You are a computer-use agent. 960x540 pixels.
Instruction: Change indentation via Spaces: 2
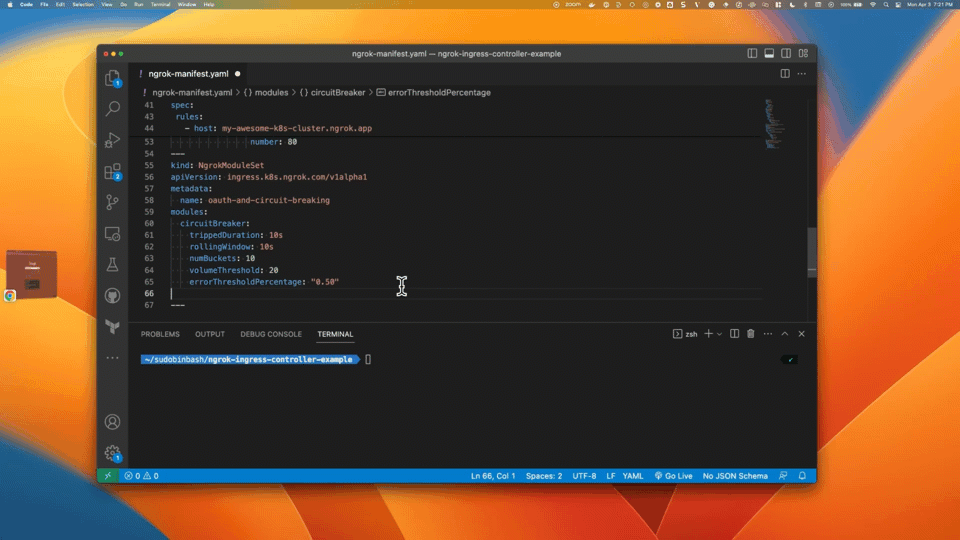[x=544, y=476]
